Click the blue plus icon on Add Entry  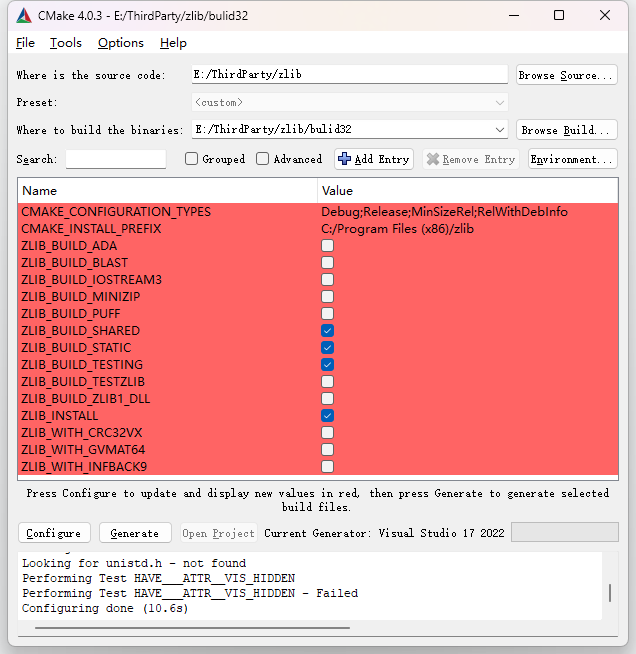click(344, 159)
